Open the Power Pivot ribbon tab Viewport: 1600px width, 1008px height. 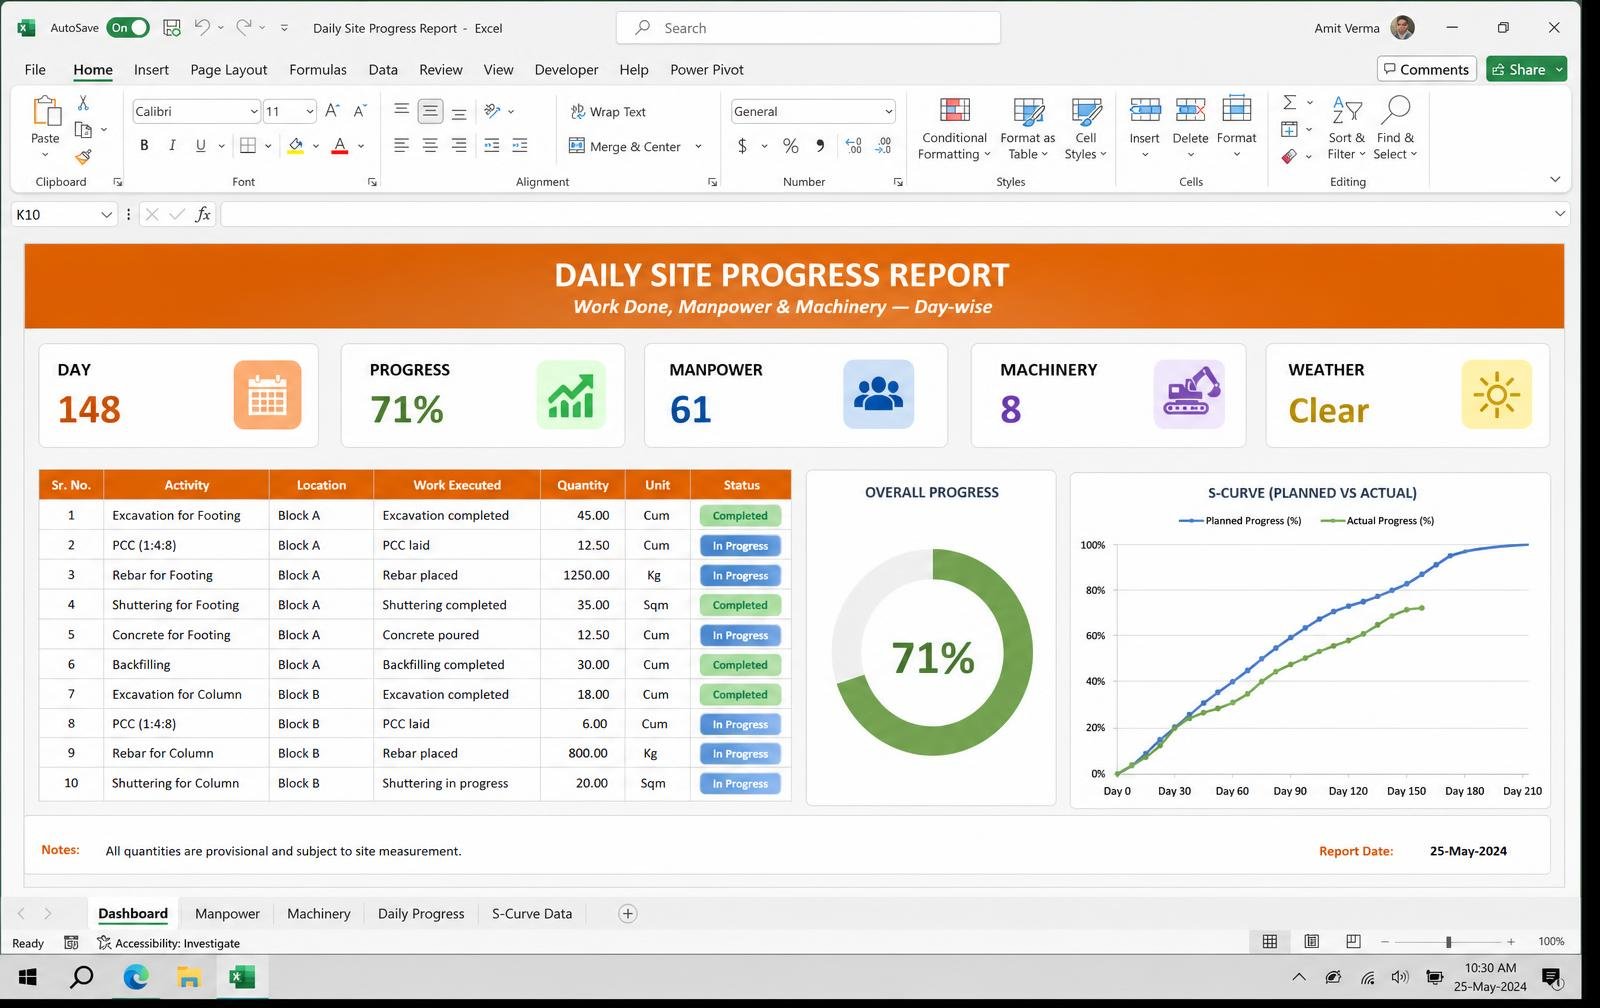click(707, 70)
